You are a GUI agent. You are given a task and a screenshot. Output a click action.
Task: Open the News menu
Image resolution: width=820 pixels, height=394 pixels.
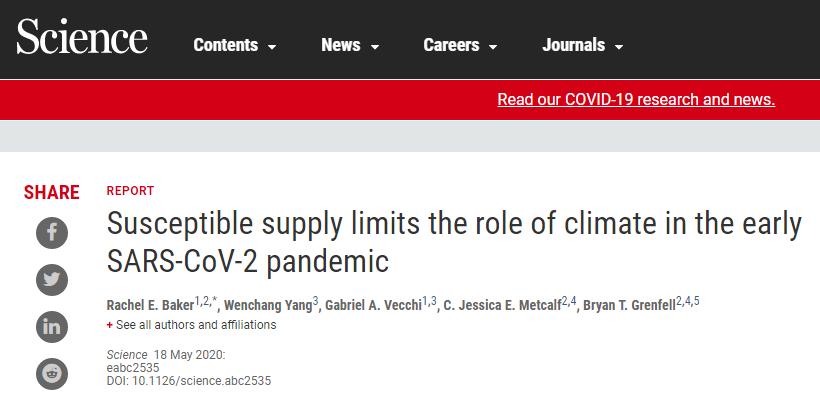click(350, 46)
